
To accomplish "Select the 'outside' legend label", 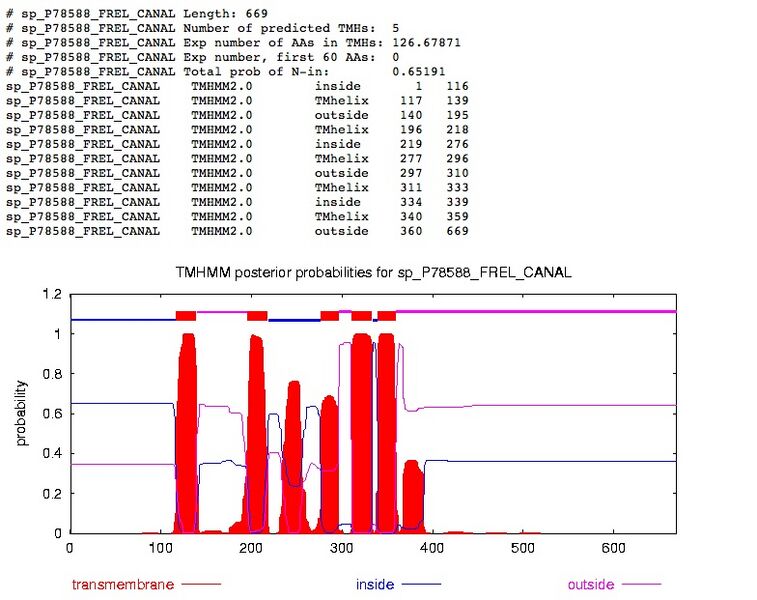I will 590,584.
